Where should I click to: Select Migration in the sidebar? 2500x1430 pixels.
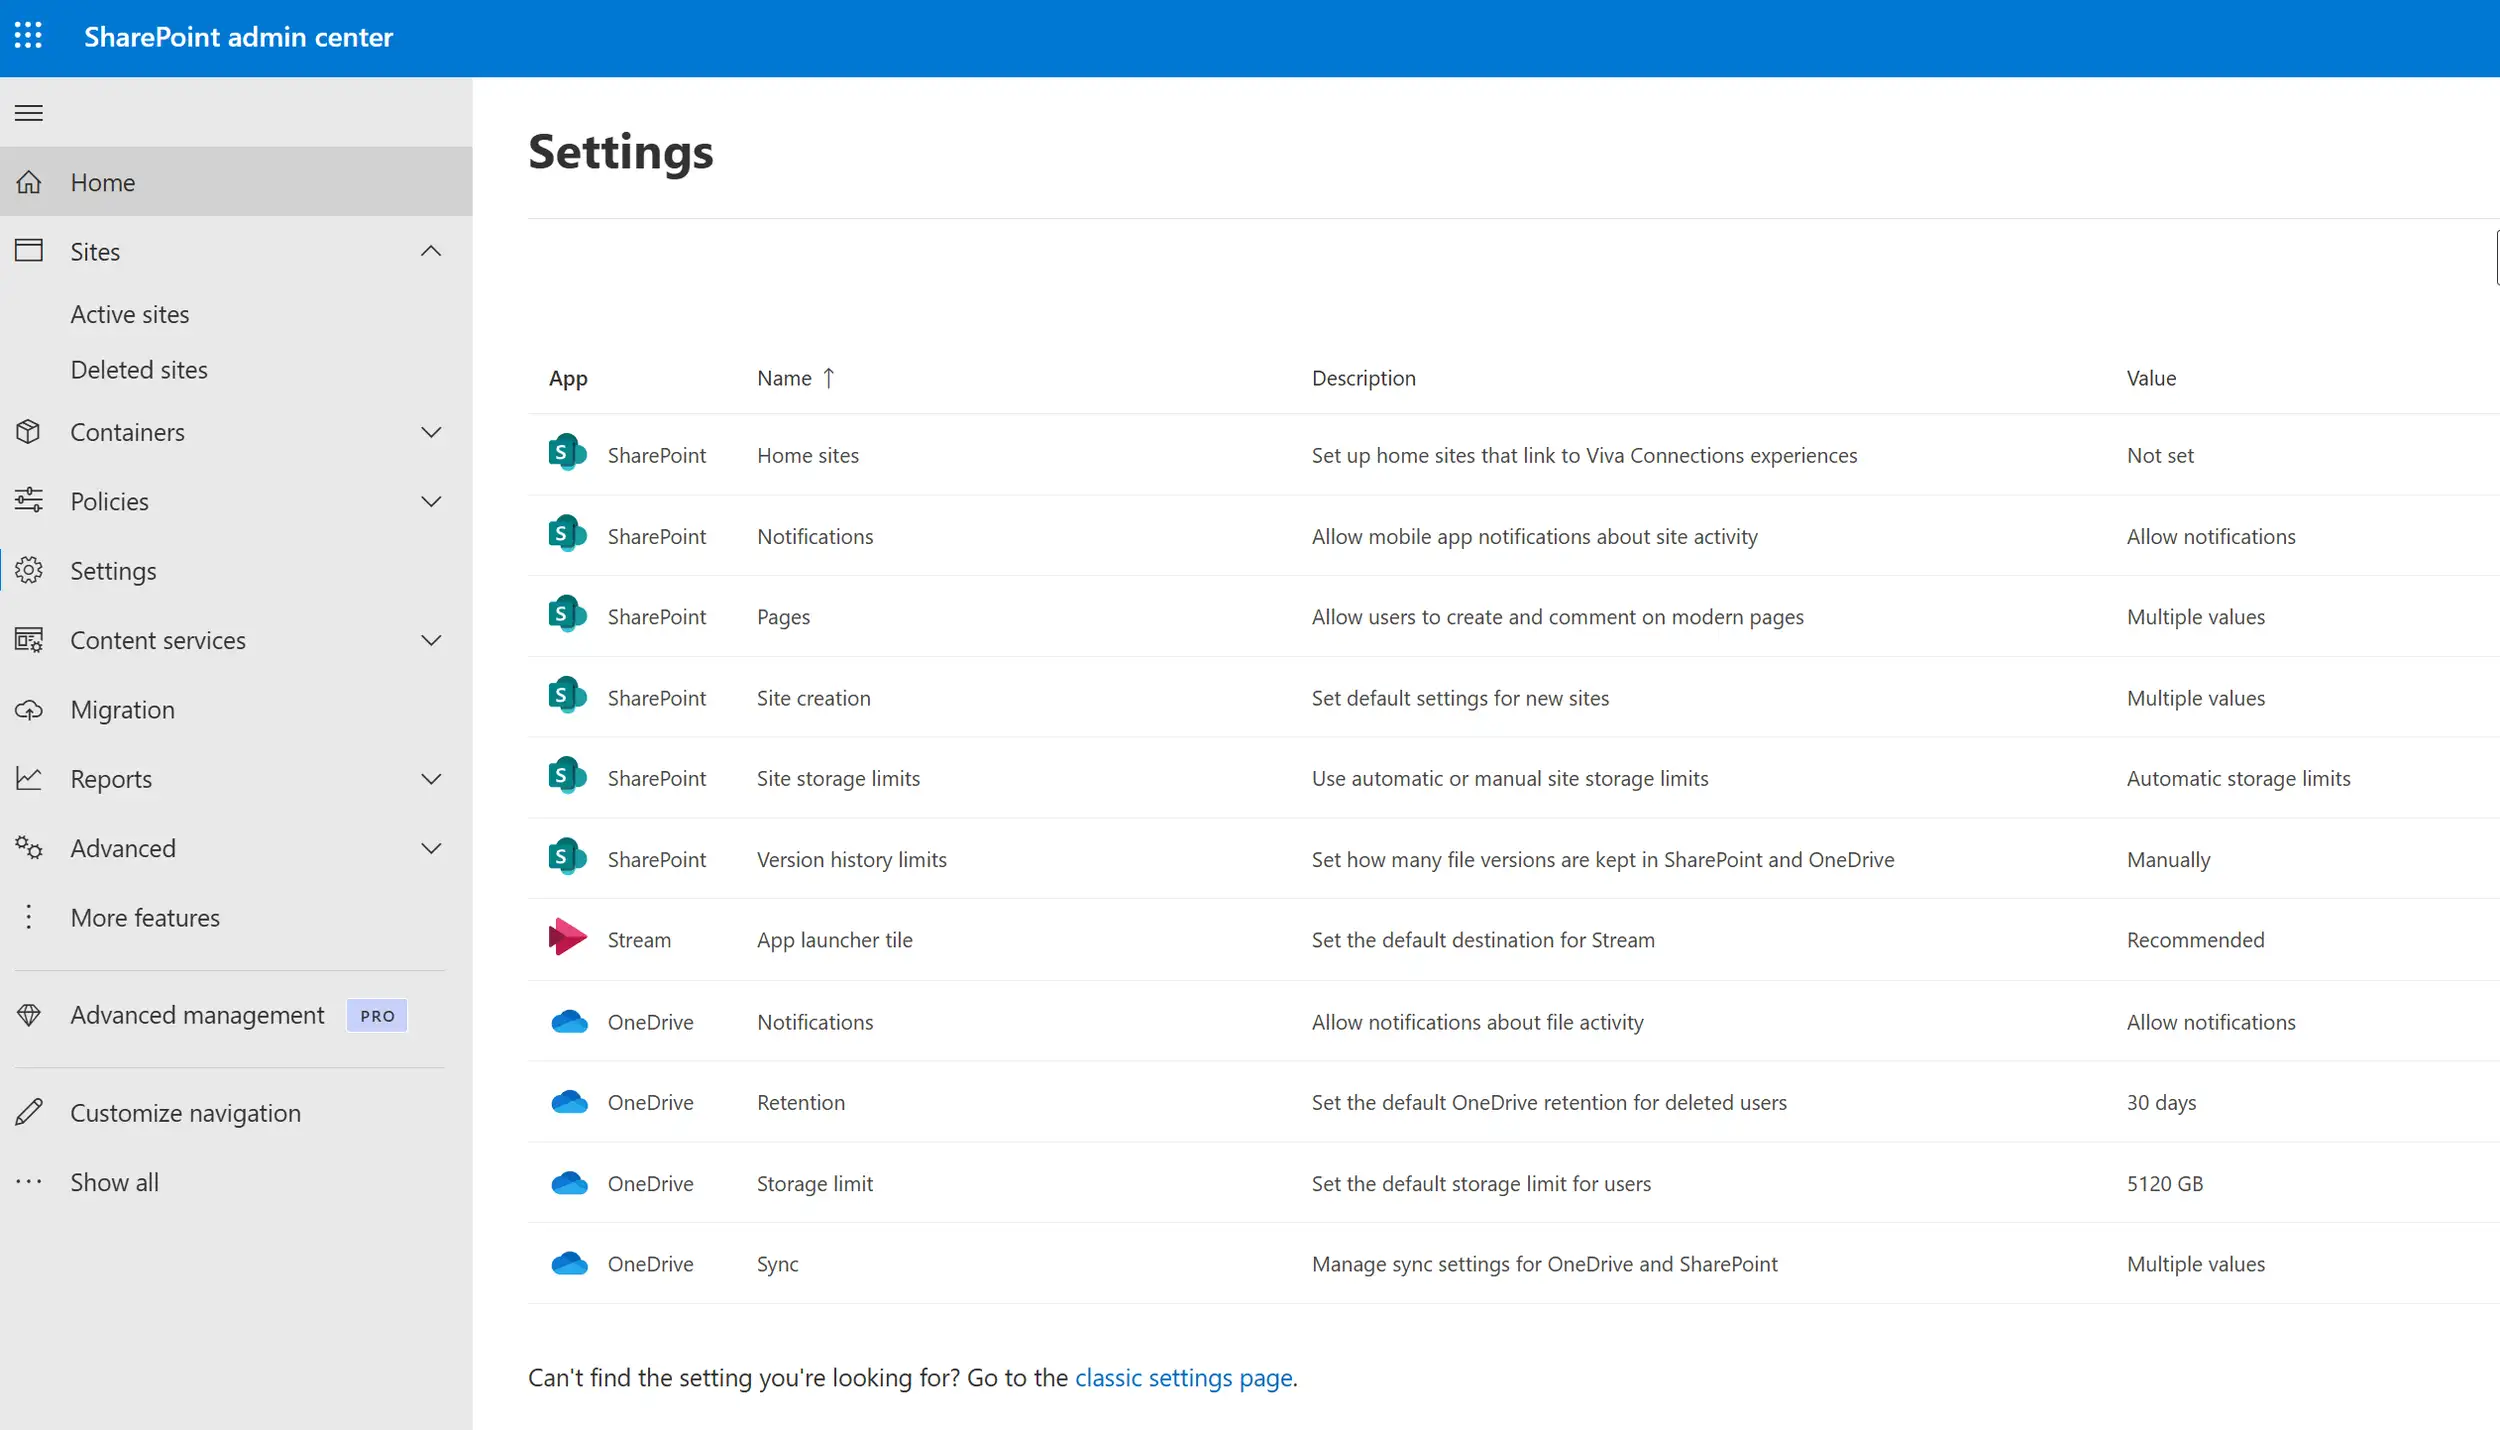[122, 709]
